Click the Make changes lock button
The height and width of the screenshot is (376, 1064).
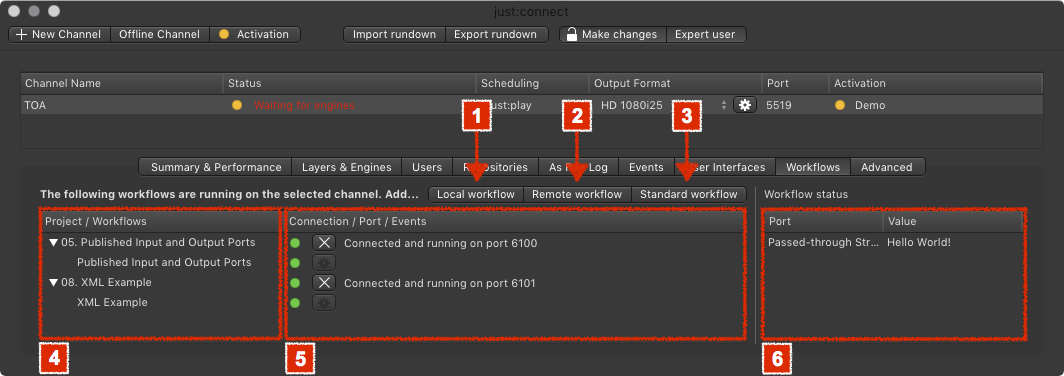613,35
